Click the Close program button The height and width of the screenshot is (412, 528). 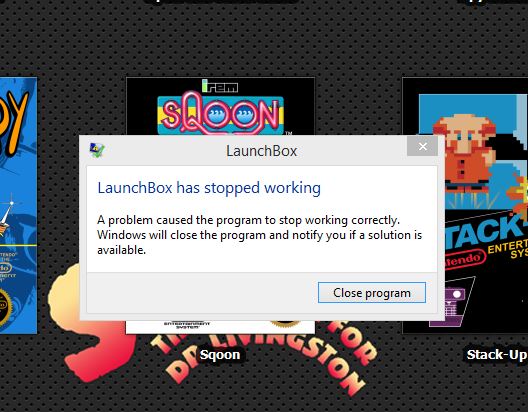[x=372, y=293]
